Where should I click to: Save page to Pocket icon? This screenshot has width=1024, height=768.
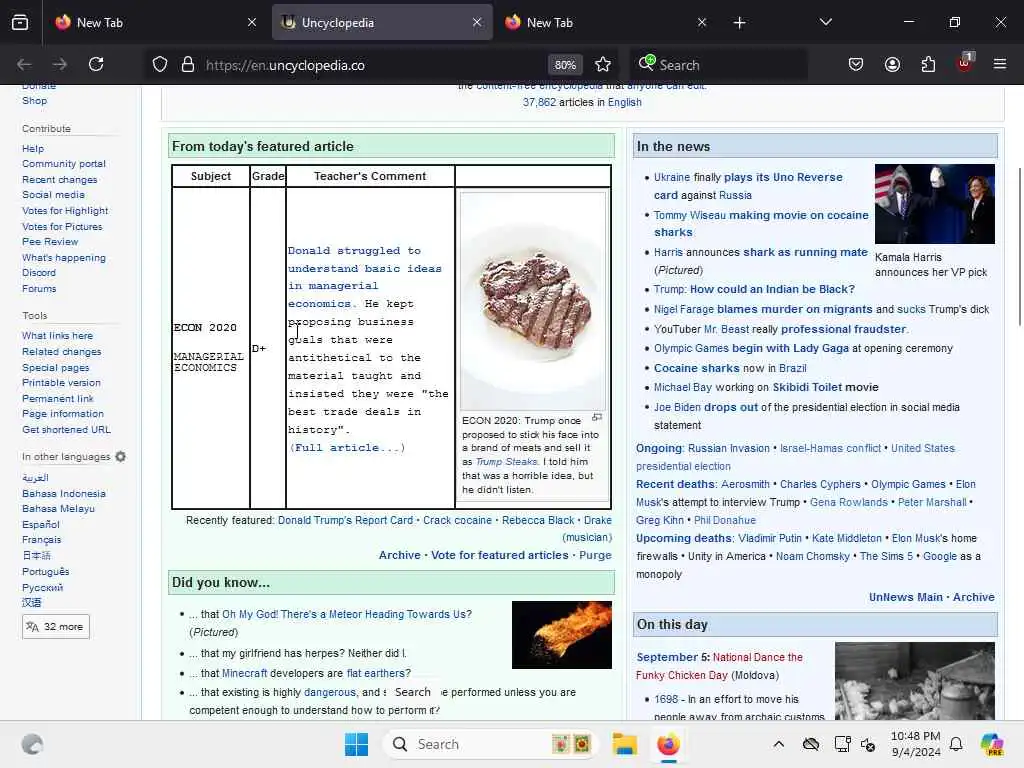pos(856,64)
